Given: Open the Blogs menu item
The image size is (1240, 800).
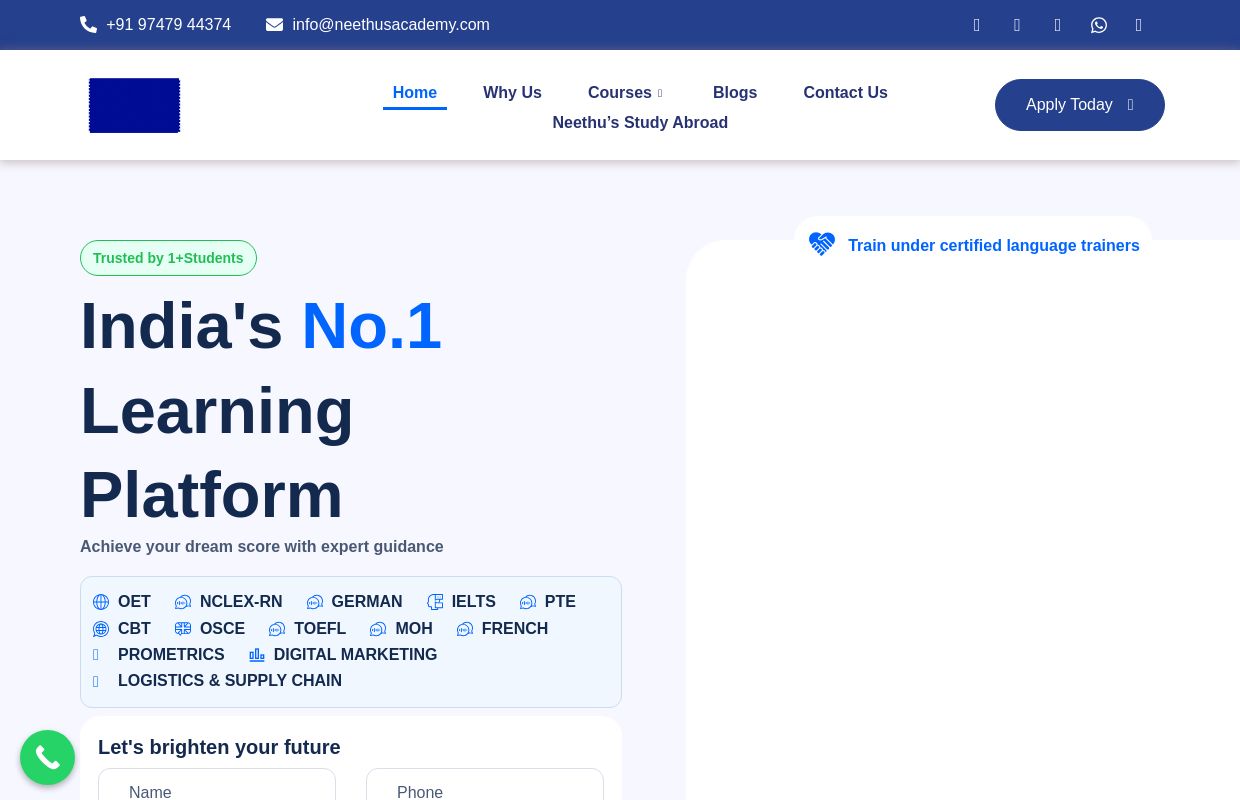Looking at the screenshot, I should [x=734, y=93].
